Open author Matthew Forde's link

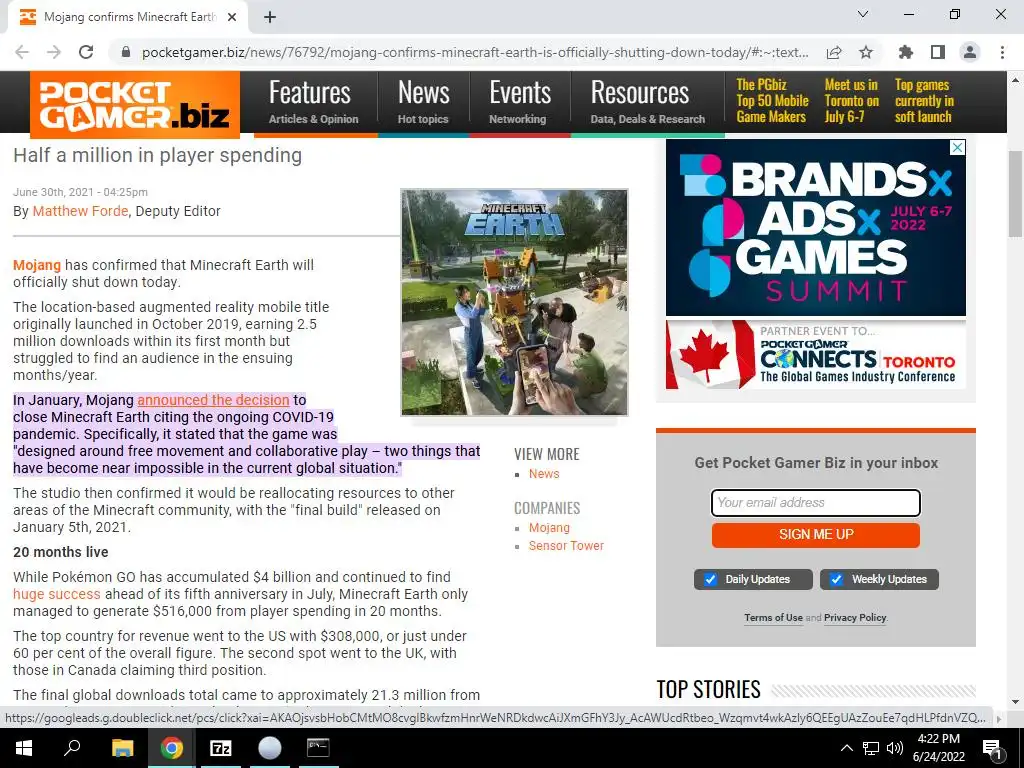pyautogui.click(x=80, y=211)
